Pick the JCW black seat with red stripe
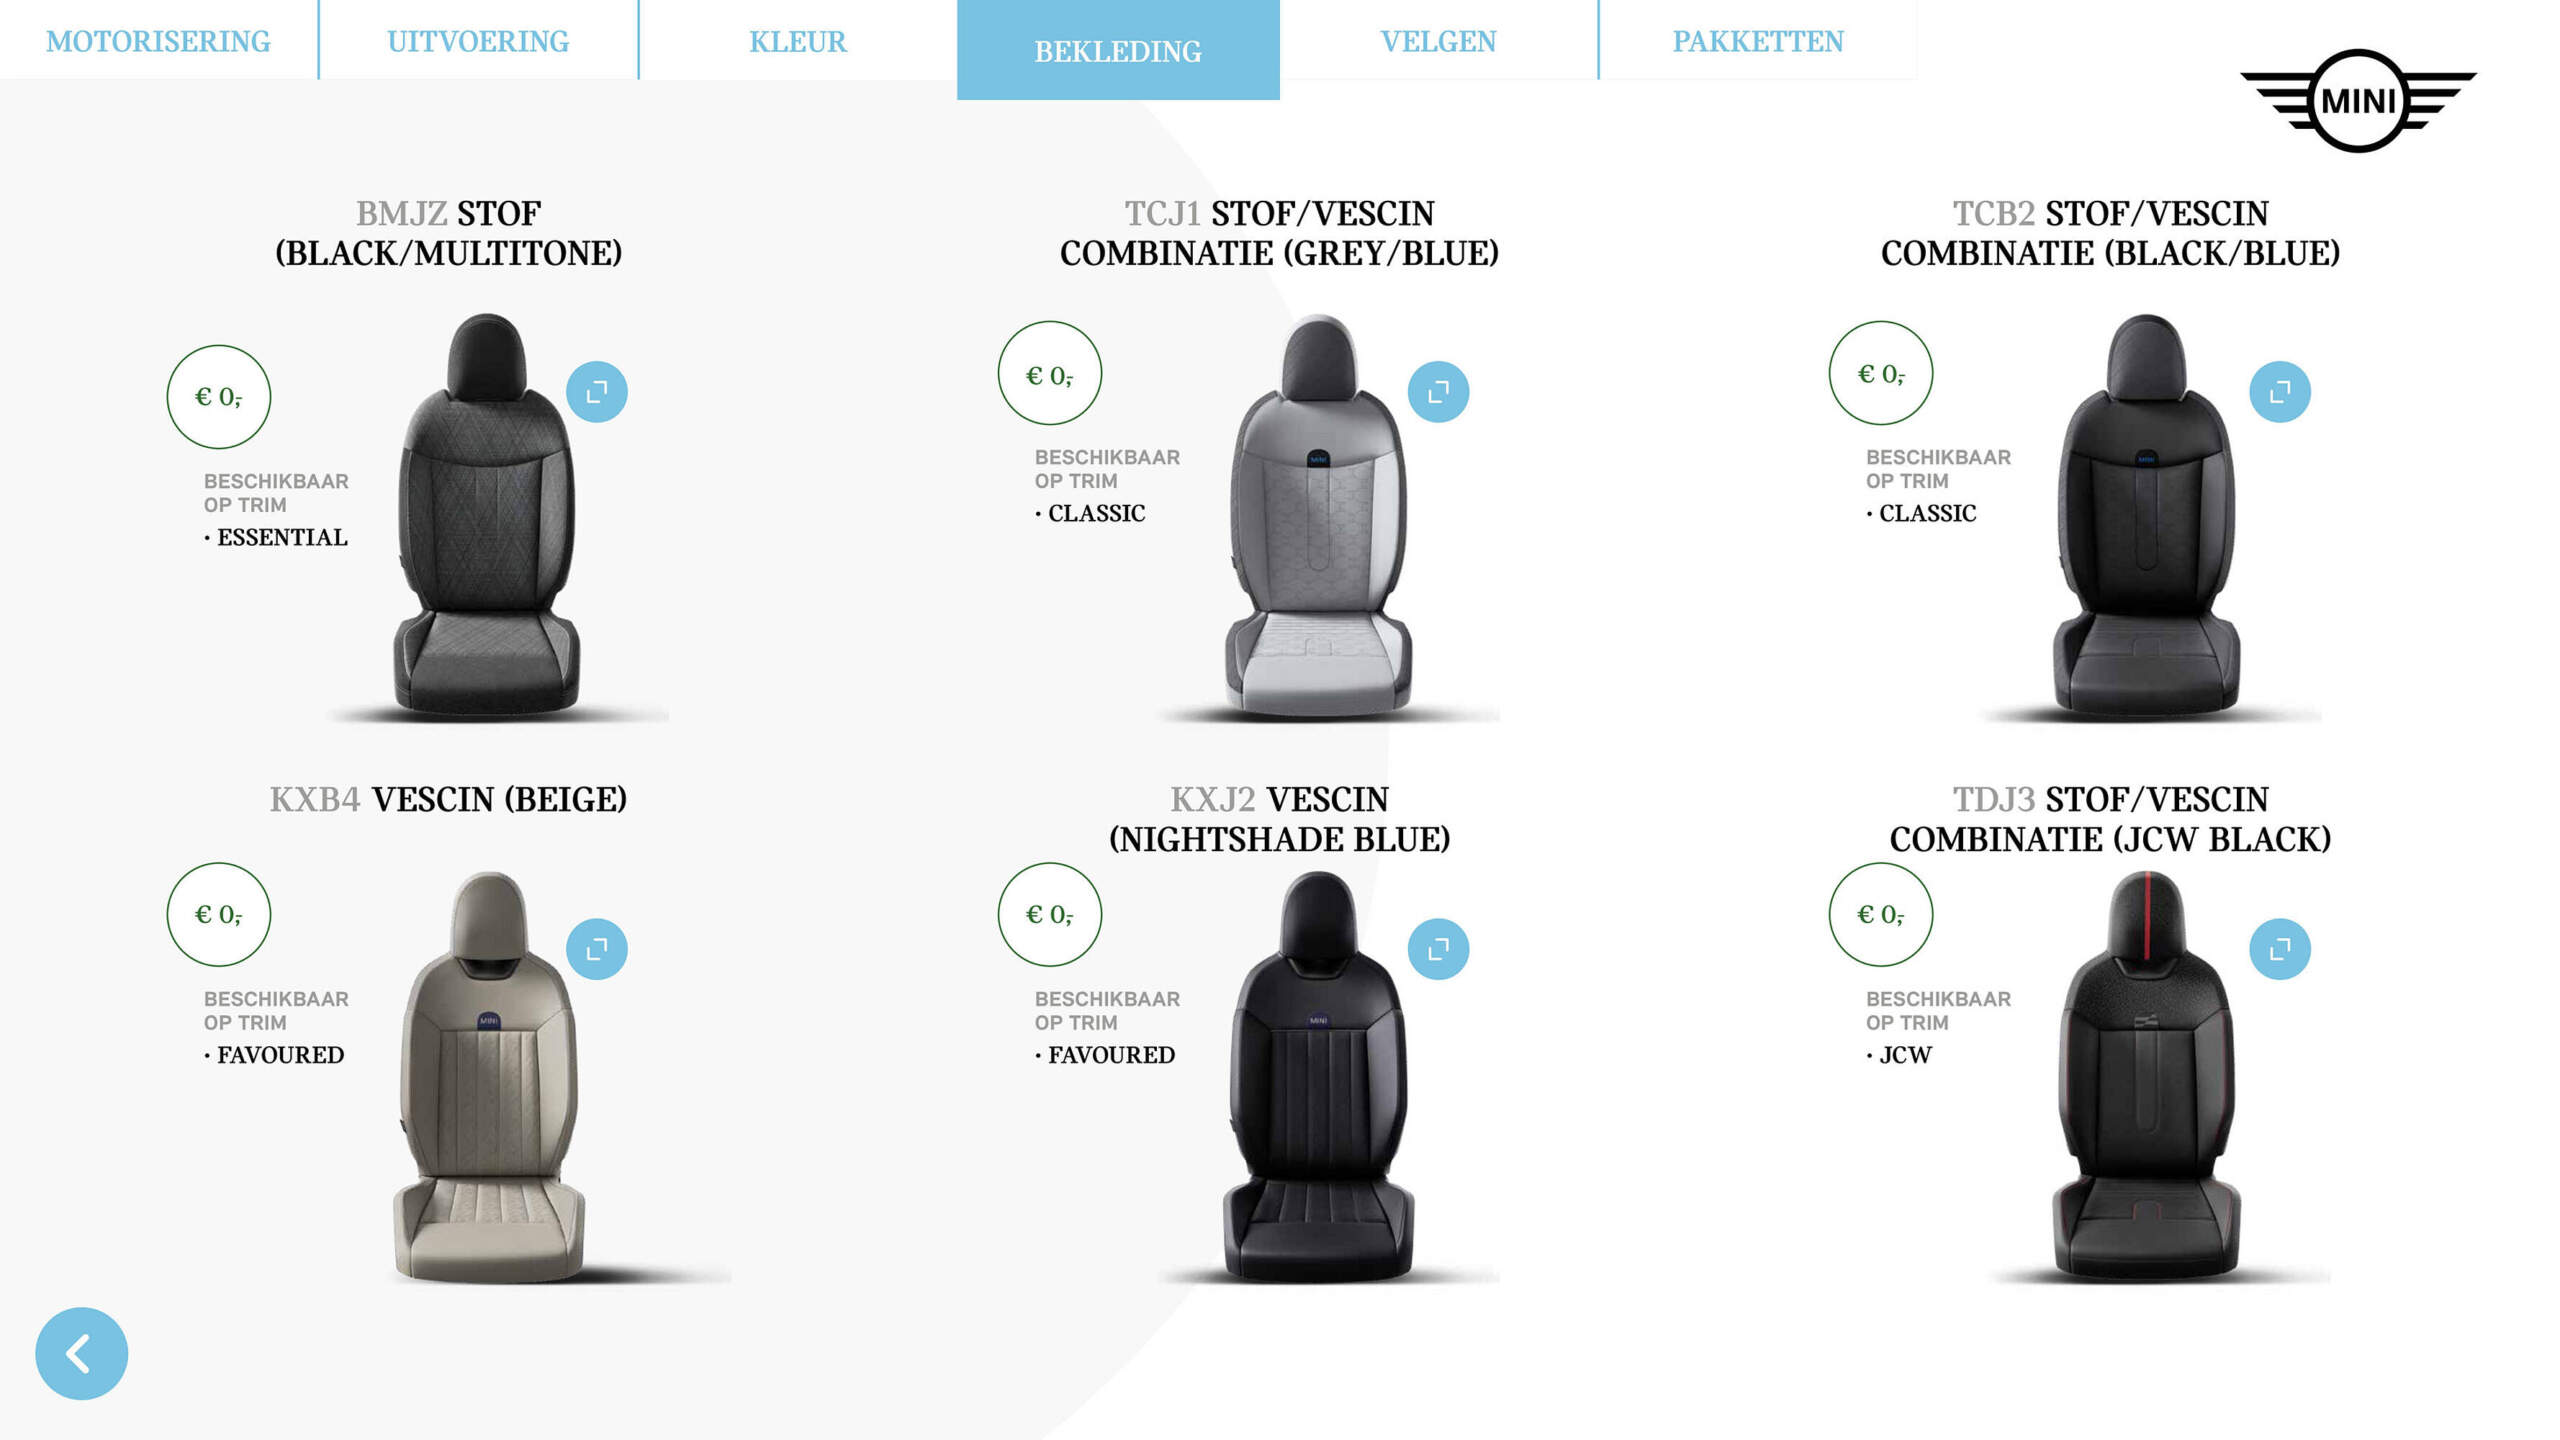This screenshot has height=1440, width=2560. [2146, 1076]
